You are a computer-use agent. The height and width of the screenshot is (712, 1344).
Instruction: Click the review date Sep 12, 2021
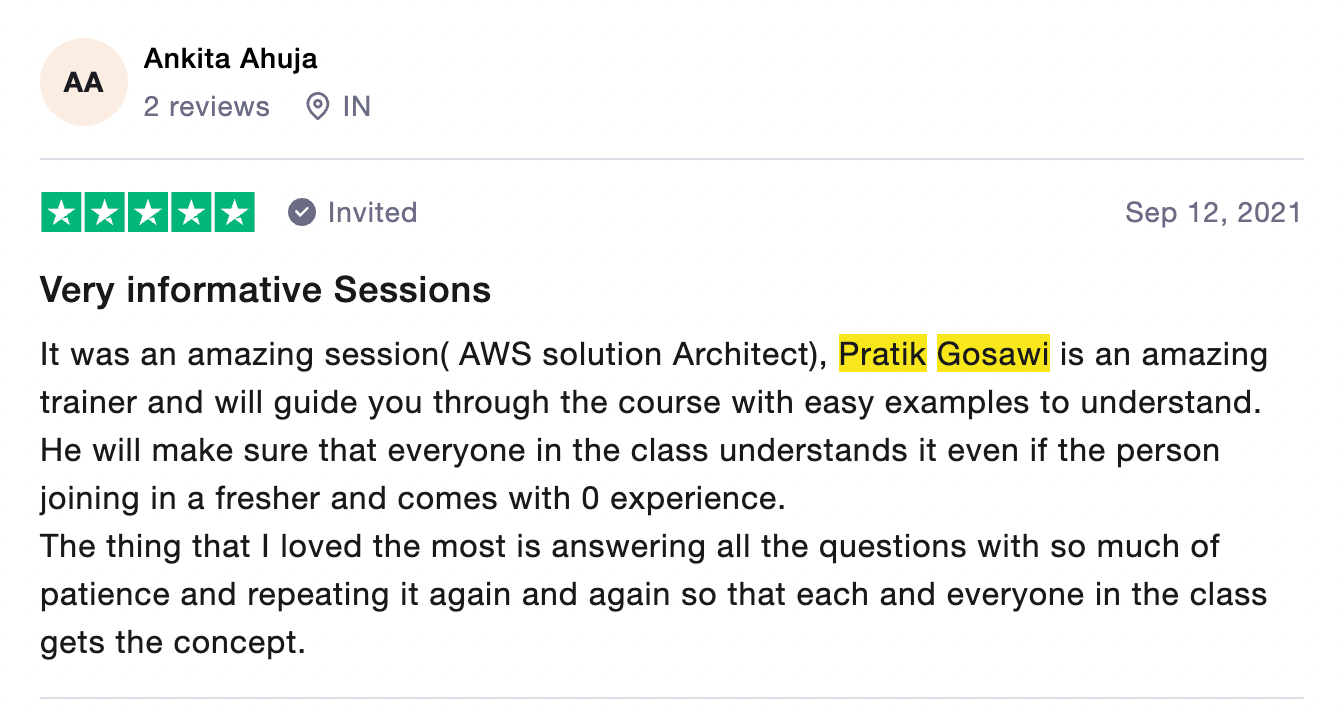[x=1212, y=212]
